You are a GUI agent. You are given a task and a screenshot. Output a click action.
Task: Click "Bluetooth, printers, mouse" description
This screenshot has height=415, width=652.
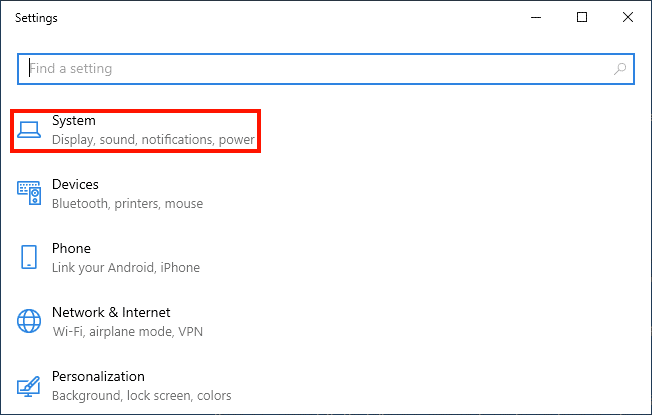coord(127,204)
